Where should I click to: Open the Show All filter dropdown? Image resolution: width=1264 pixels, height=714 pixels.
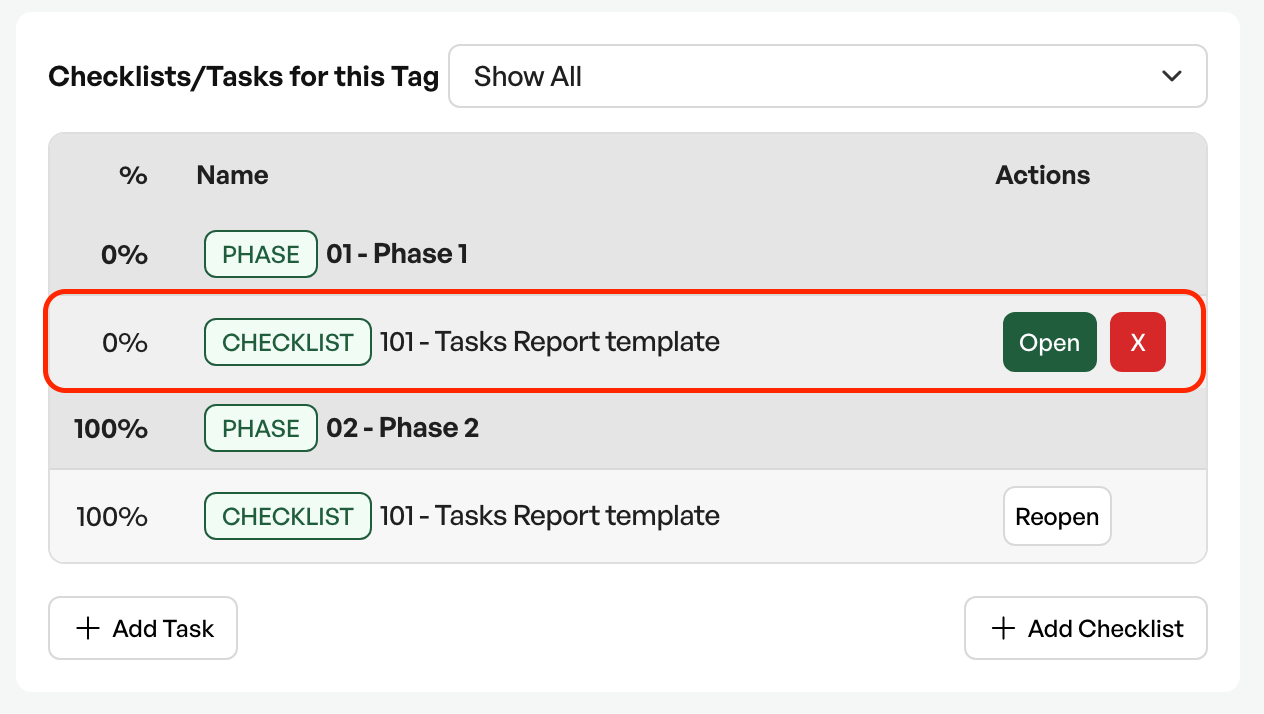click(828, 76)
